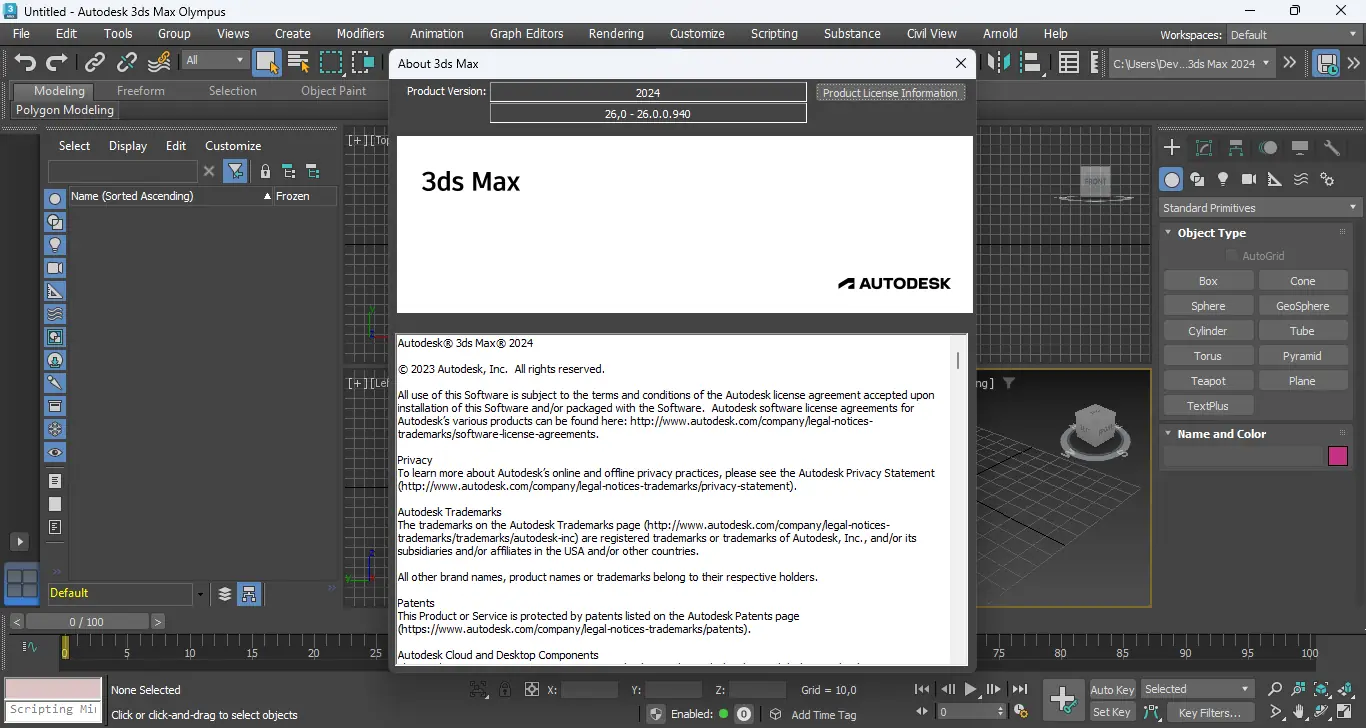This screenshot has width=1366, height=728.
Task: Toggle the eye visibility filter in Scene Explorer
Action: point(55,453)
